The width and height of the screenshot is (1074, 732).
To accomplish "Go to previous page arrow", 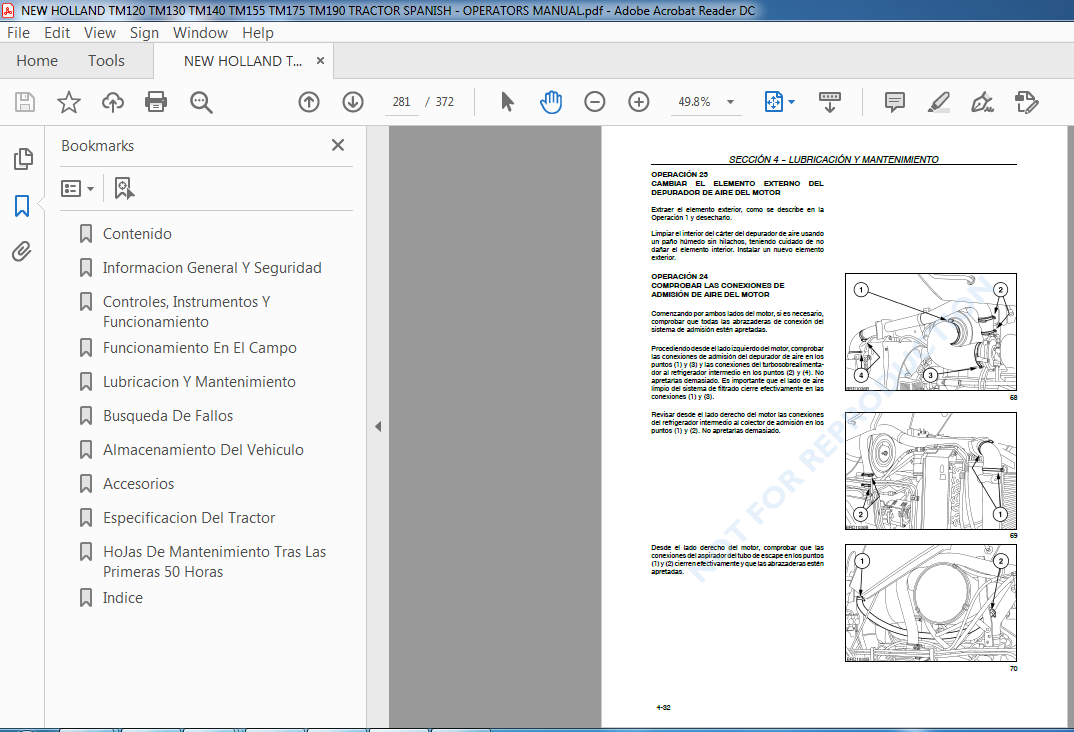I will click(x=309, y=102).
